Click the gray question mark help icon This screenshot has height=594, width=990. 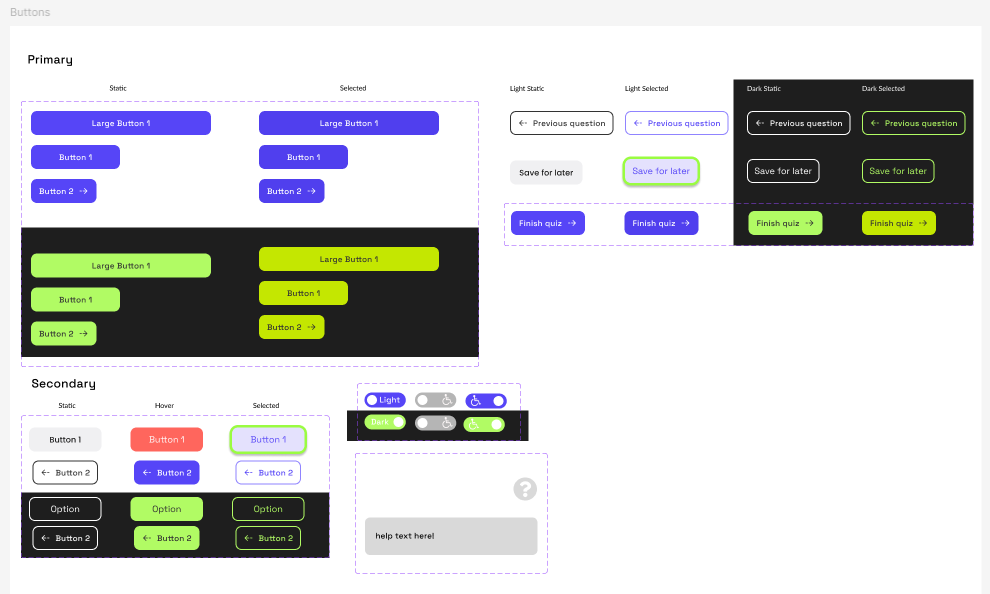tap(525, 489)
